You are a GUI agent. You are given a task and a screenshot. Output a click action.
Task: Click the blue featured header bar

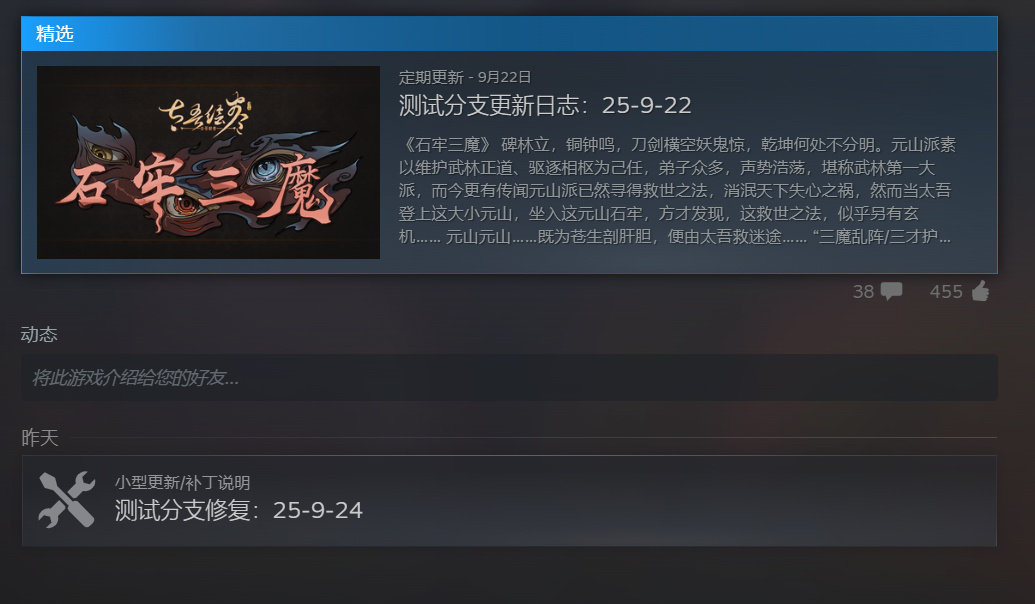(509, 34)
